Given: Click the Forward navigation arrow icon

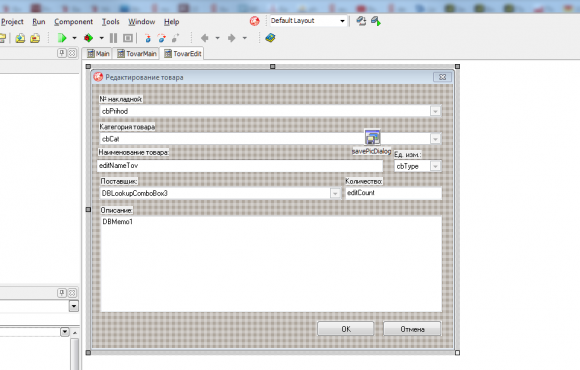Looking at the screenshot, I should (232, 38).
